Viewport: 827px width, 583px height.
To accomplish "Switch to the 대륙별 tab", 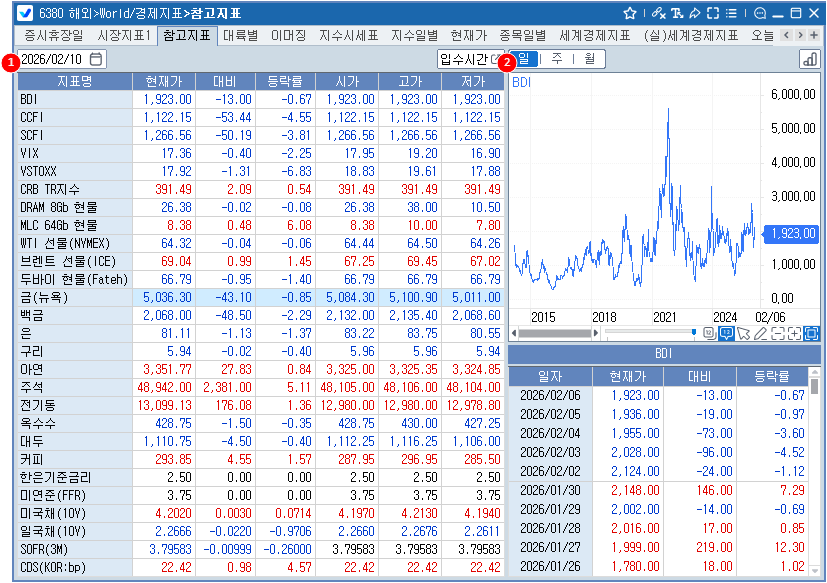I will tap(241, 35).
